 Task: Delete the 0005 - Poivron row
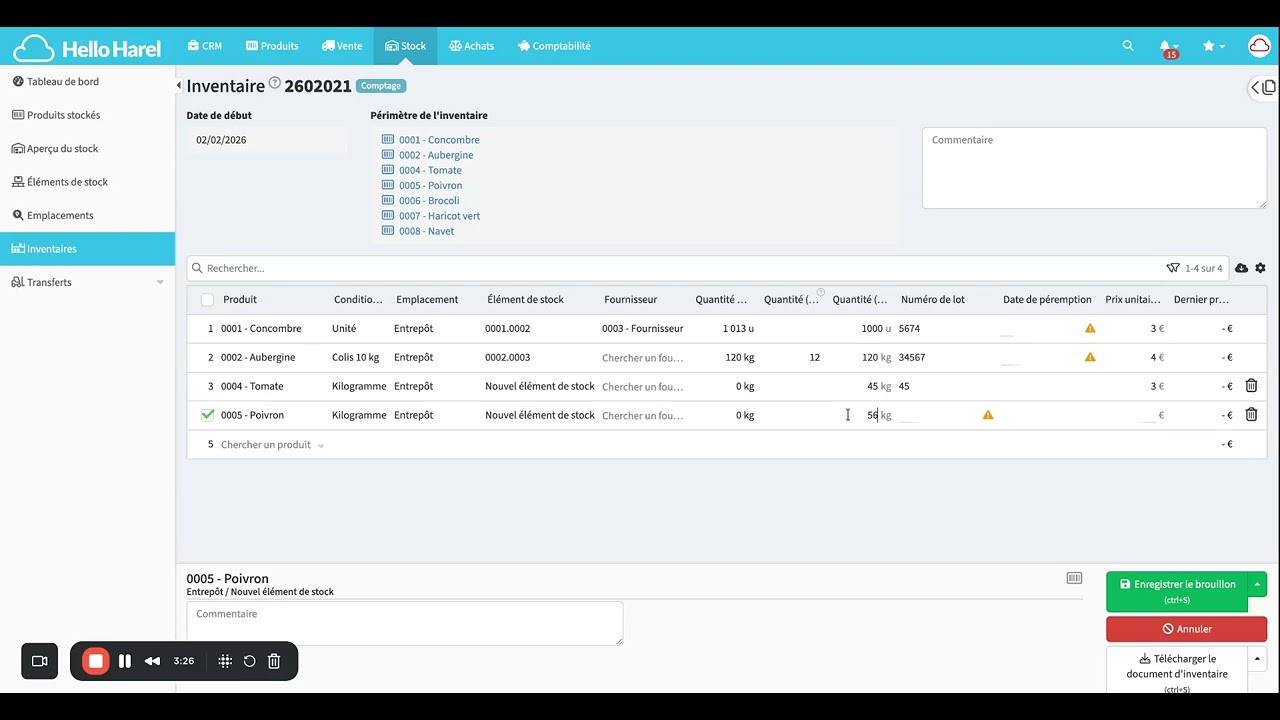[x=1251, y=415]
